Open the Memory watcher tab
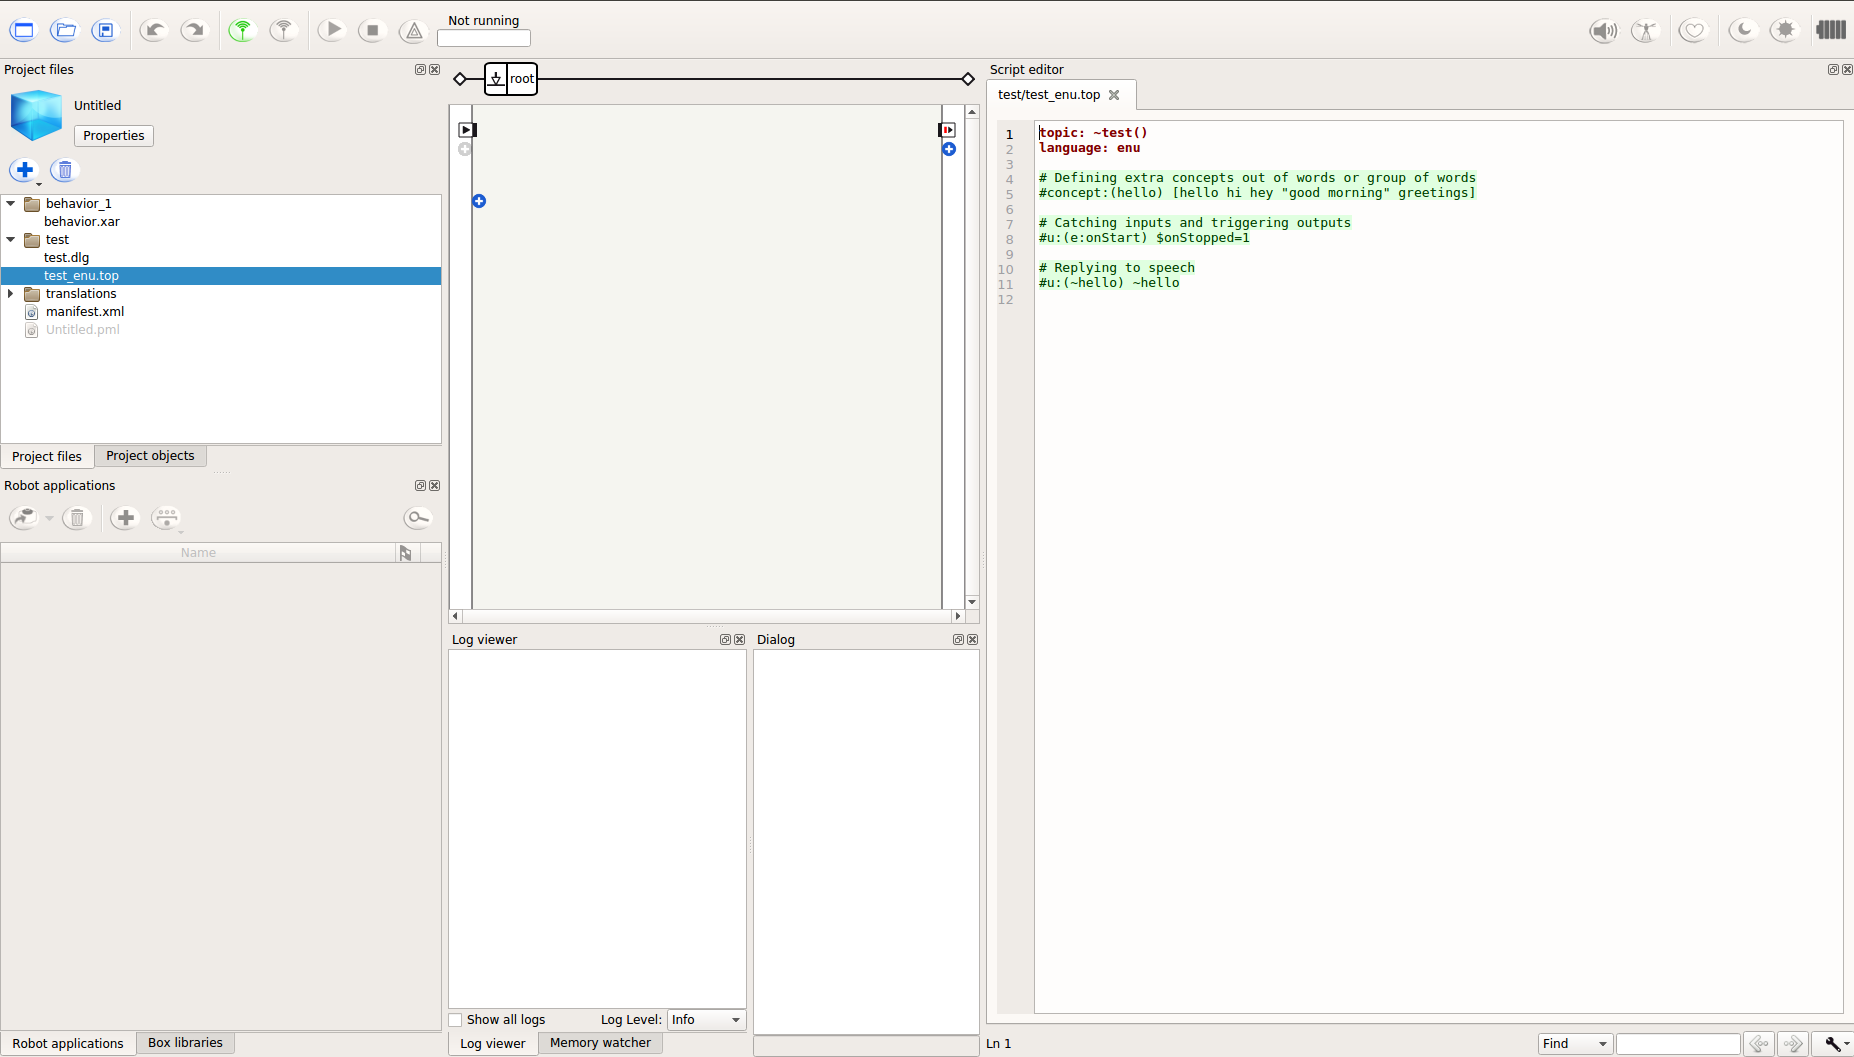 600,1043
